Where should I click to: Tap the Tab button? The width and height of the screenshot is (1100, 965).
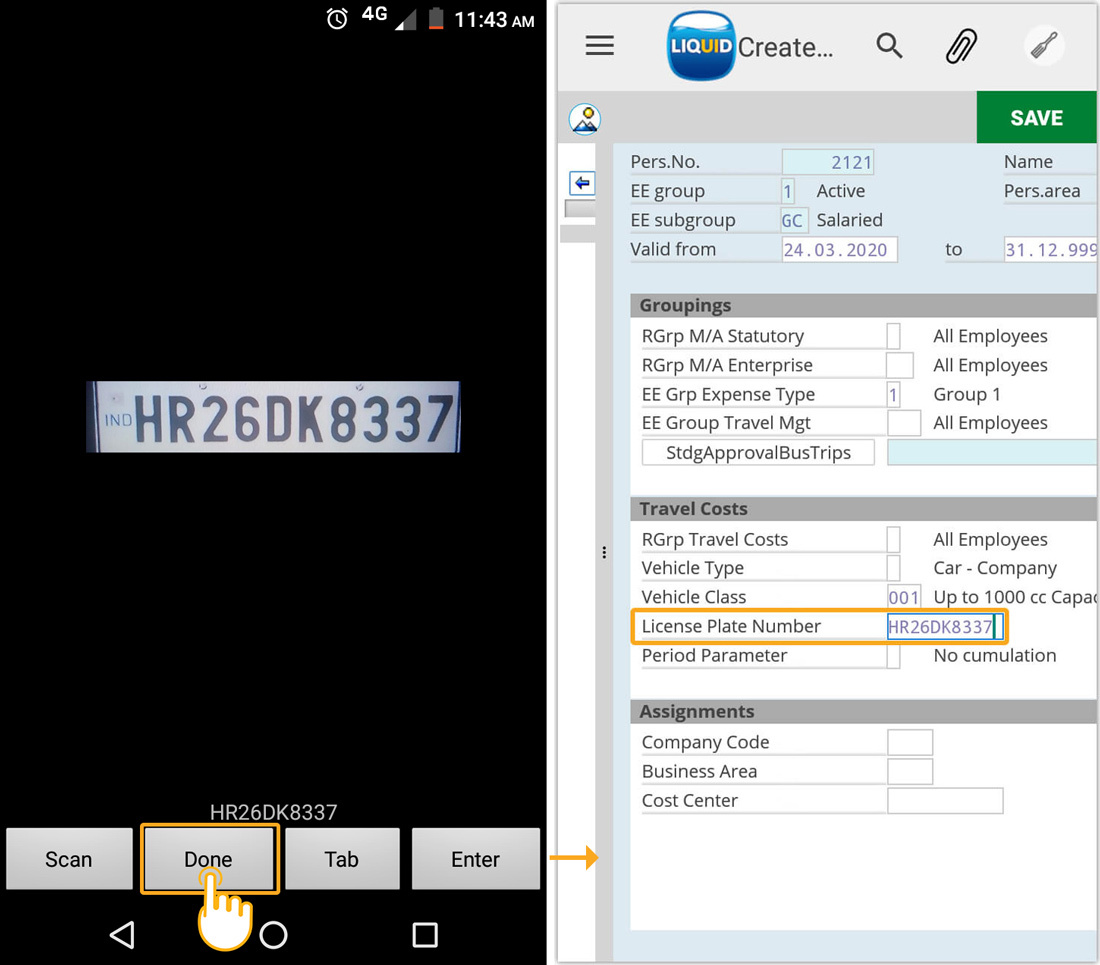(342, 859)
